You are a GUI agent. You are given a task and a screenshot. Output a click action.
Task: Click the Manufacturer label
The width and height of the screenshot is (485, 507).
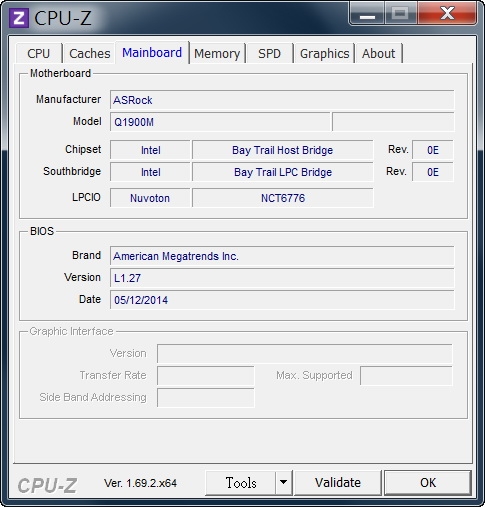click(x=68, y=99)
